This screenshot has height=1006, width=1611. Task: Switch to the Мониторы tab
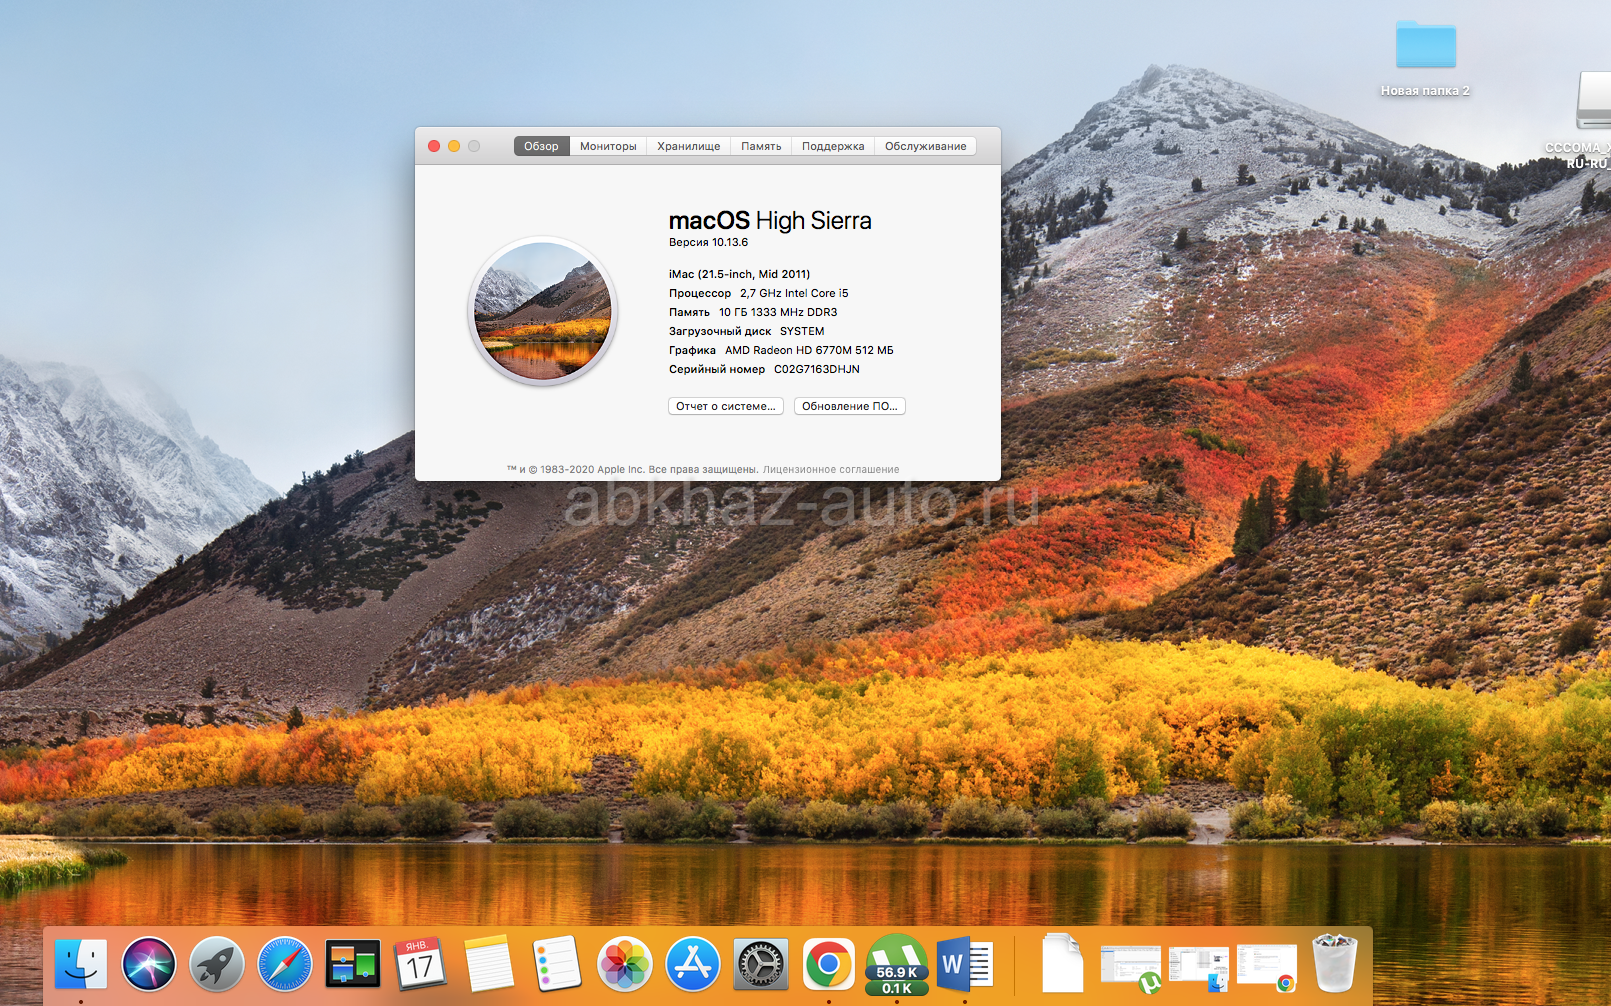[608, 146]
